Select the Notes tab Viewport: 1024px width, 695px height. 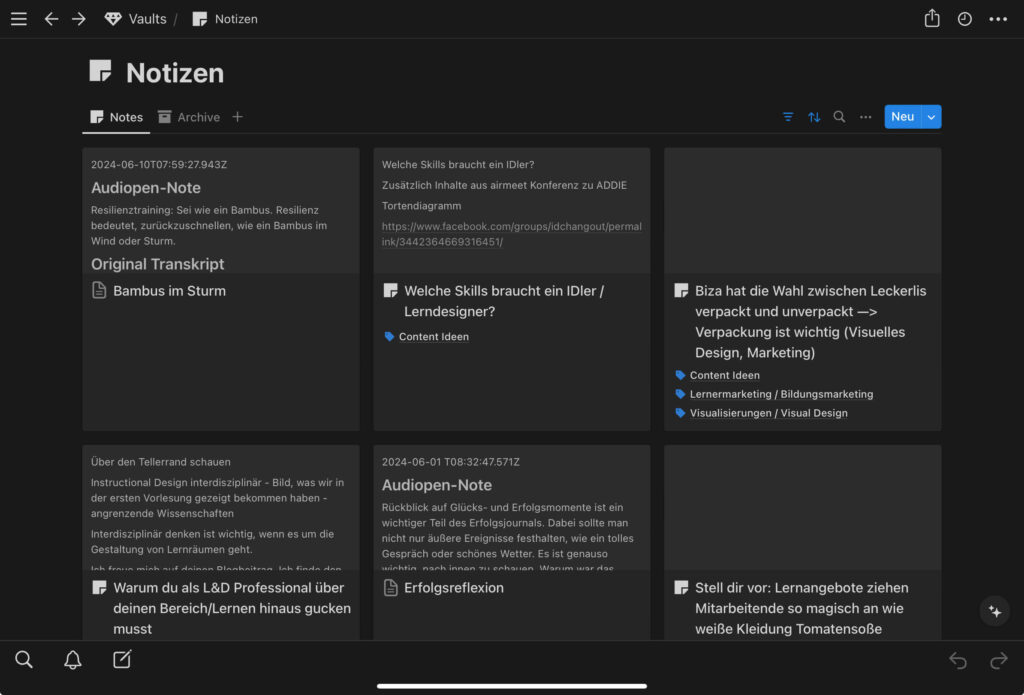[x=116, y=117]
